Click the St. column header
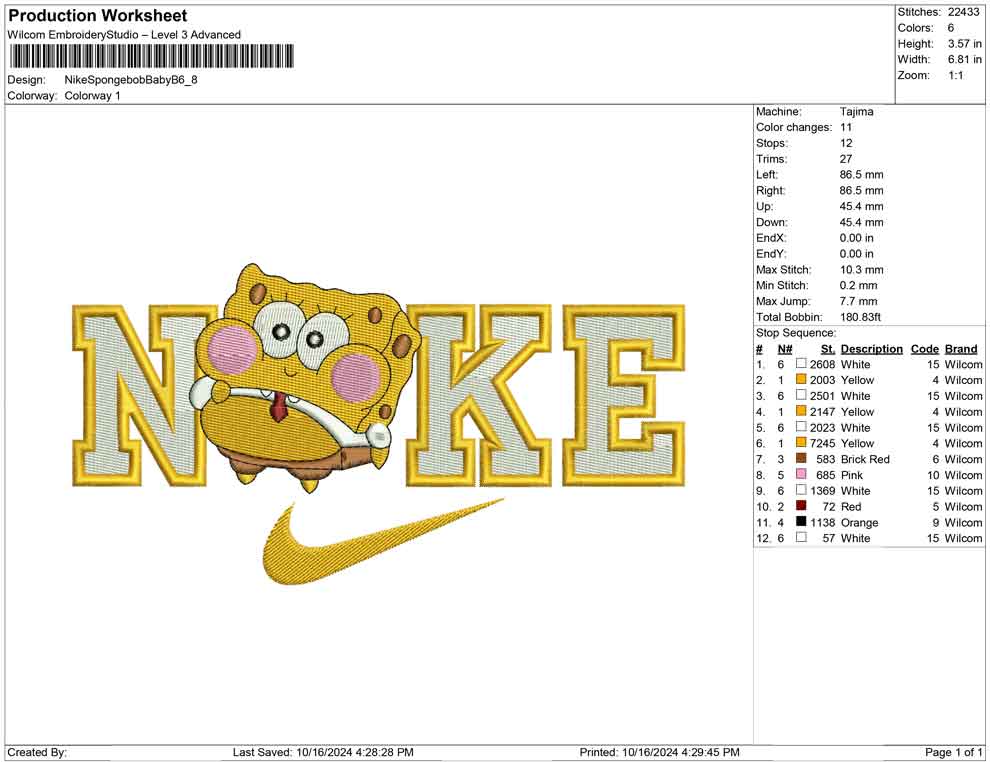990x762 pixels. pyautogui.click(x=828, y=349)
